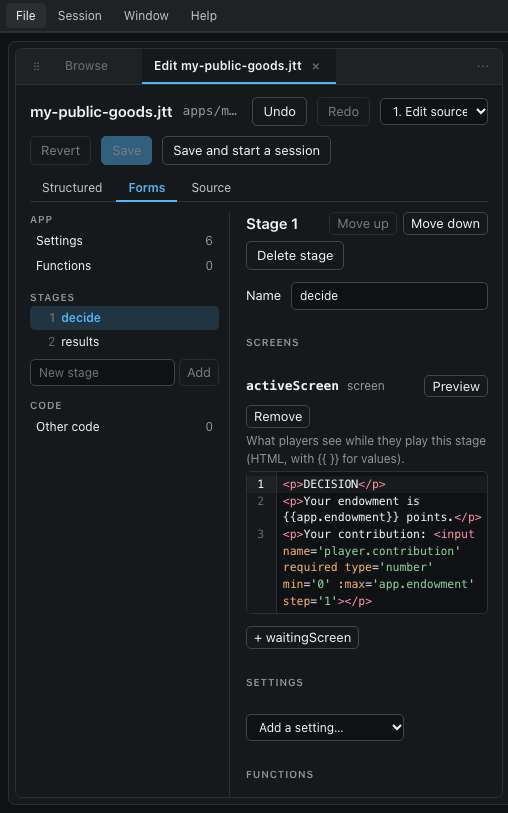
Task: Close the Edit my-public-goods.jtt tab
Action: click(316, 66)
